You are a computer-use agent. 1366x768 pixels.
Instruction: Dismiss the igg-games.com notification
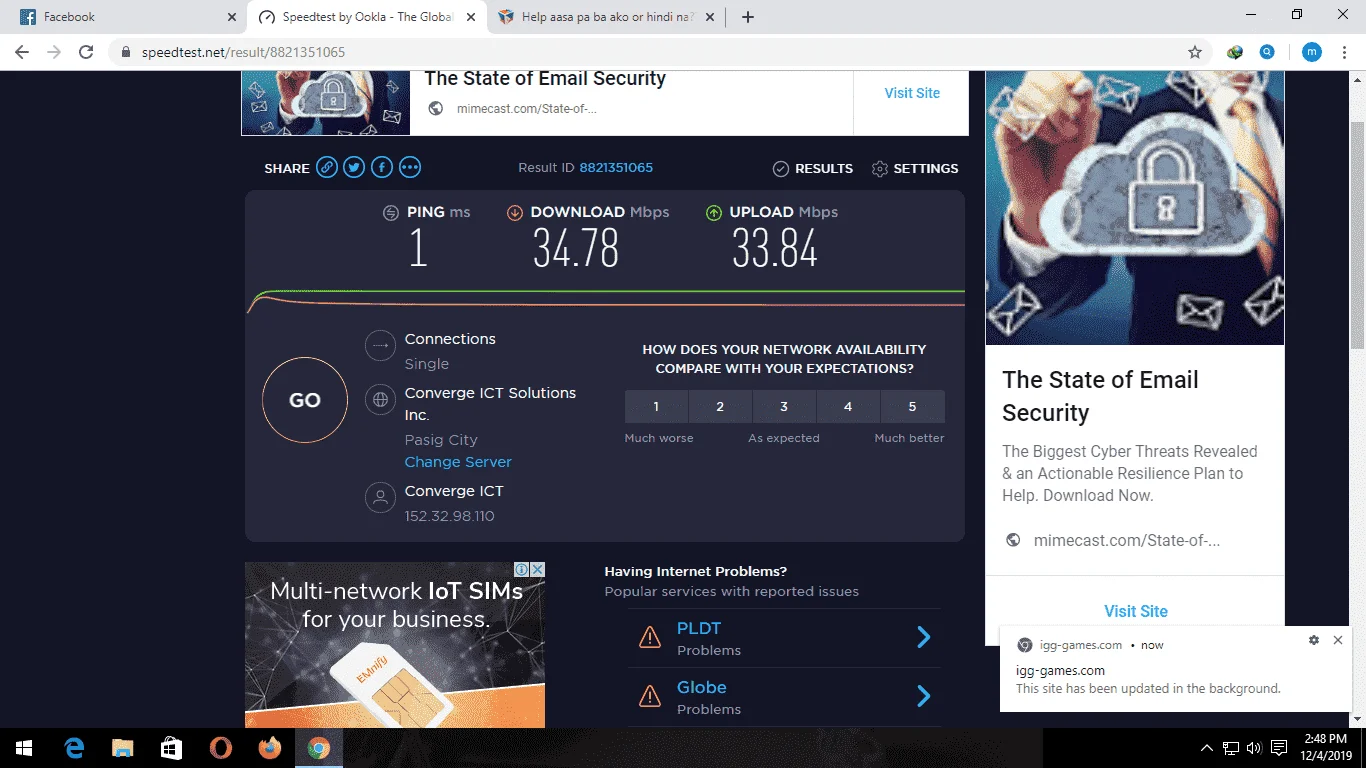pos(1338,640)
